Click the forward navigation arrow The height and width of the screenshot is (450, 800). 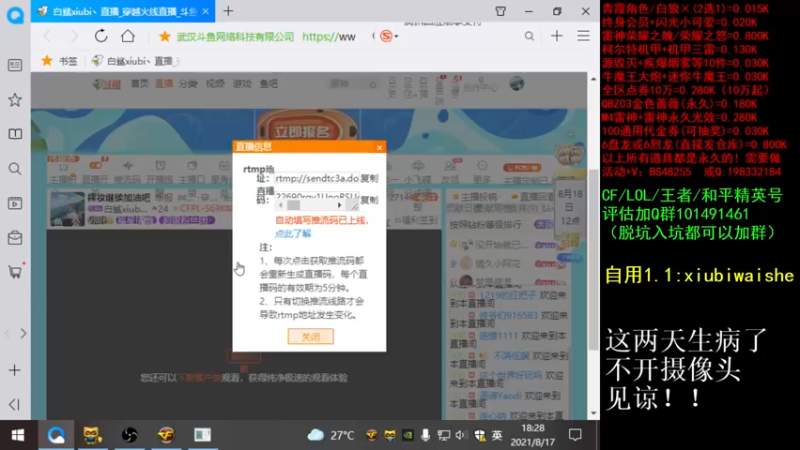point(74,36)
